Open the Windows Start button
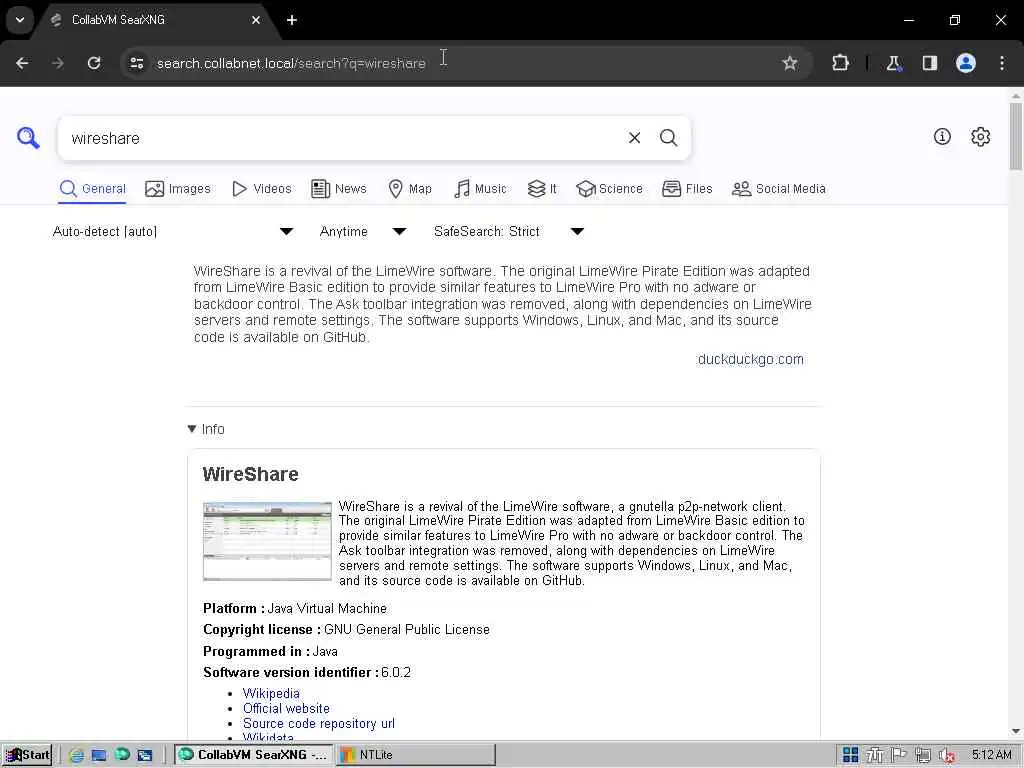The image size is (1024, 768). (27, 755)
